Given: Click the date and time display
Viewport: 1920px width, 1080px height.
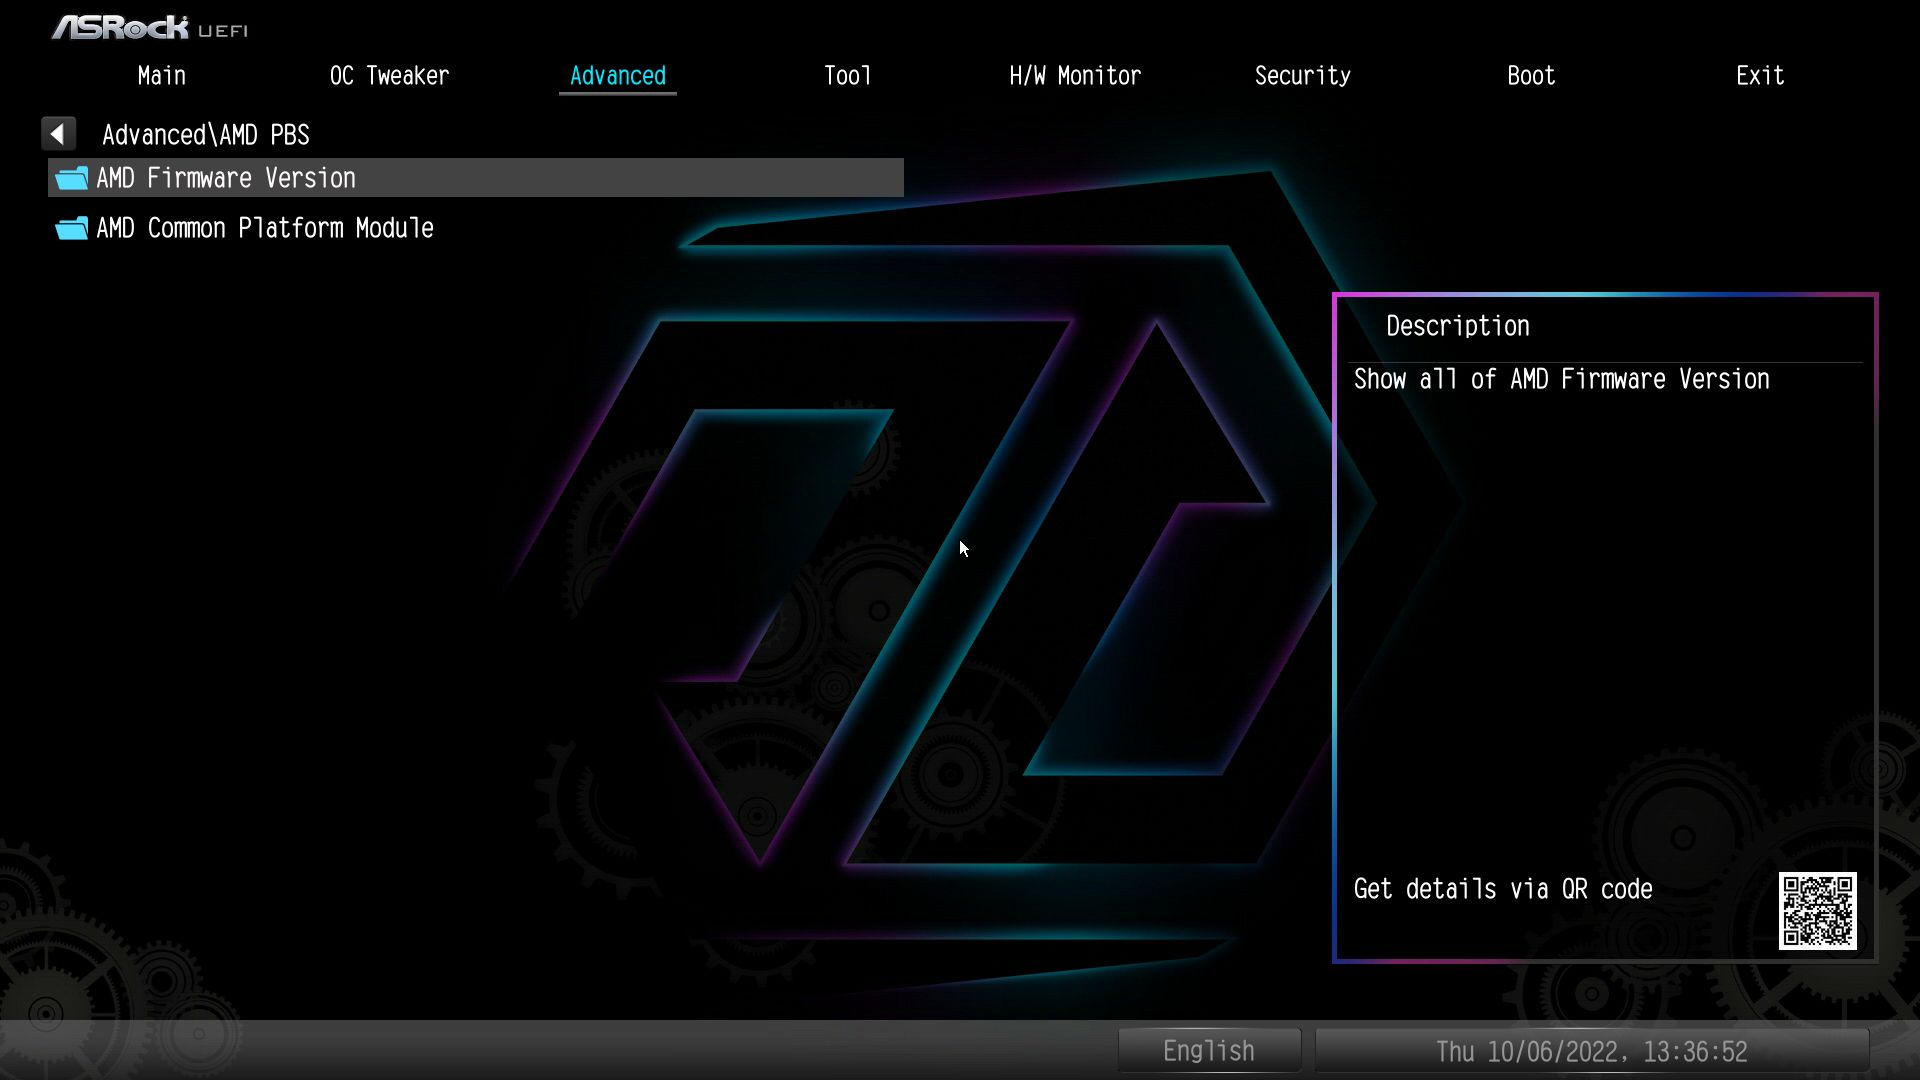Looking at the screenshot, I should pos(1591,1052).
